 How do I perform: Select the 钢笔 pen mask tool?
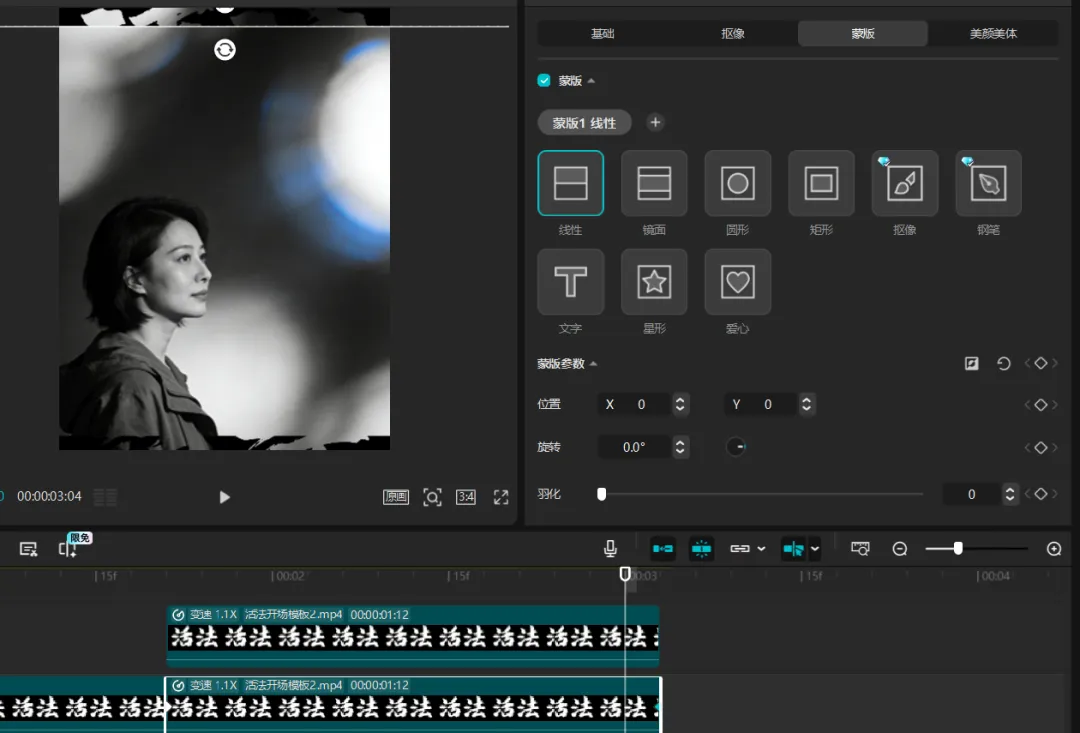(x=988, y=183)
